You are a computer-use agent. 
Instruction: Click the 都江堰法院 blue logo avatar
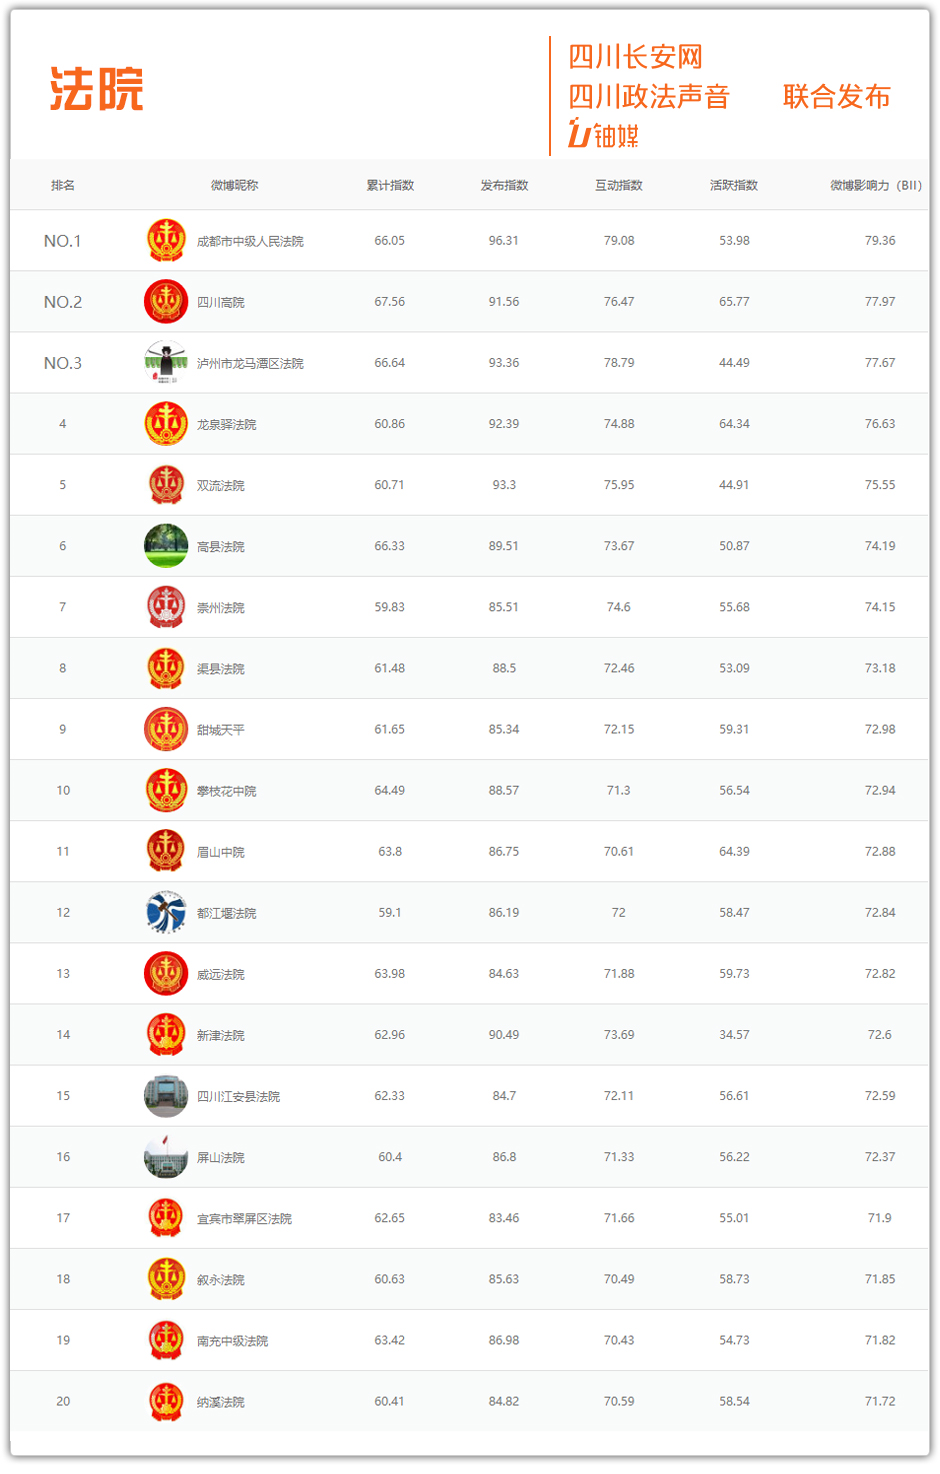(x=166, y=912)
